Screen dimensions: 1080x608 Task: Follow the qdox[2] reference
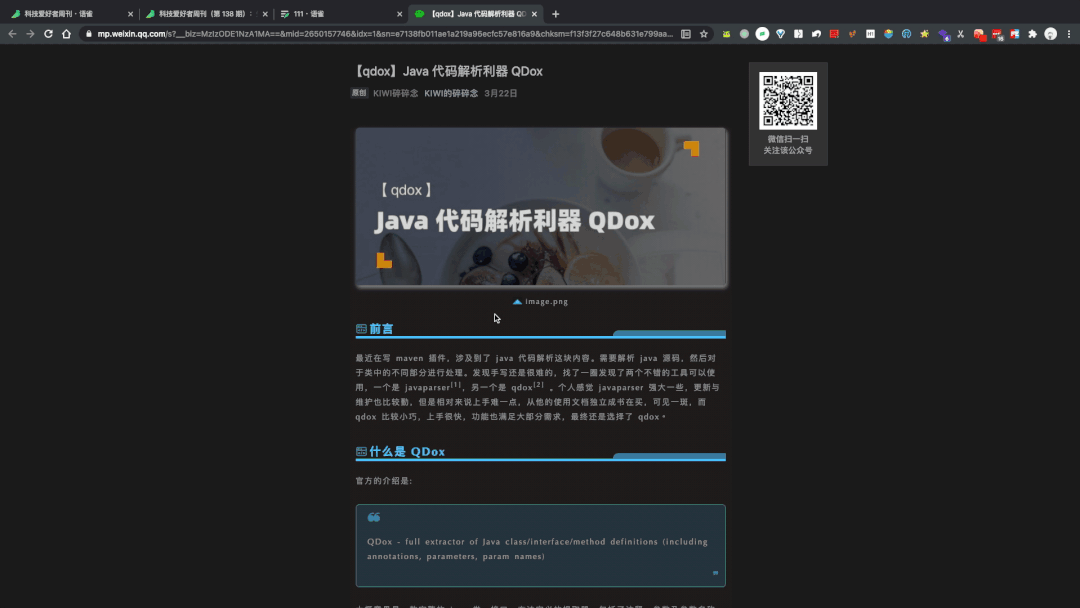527,387
